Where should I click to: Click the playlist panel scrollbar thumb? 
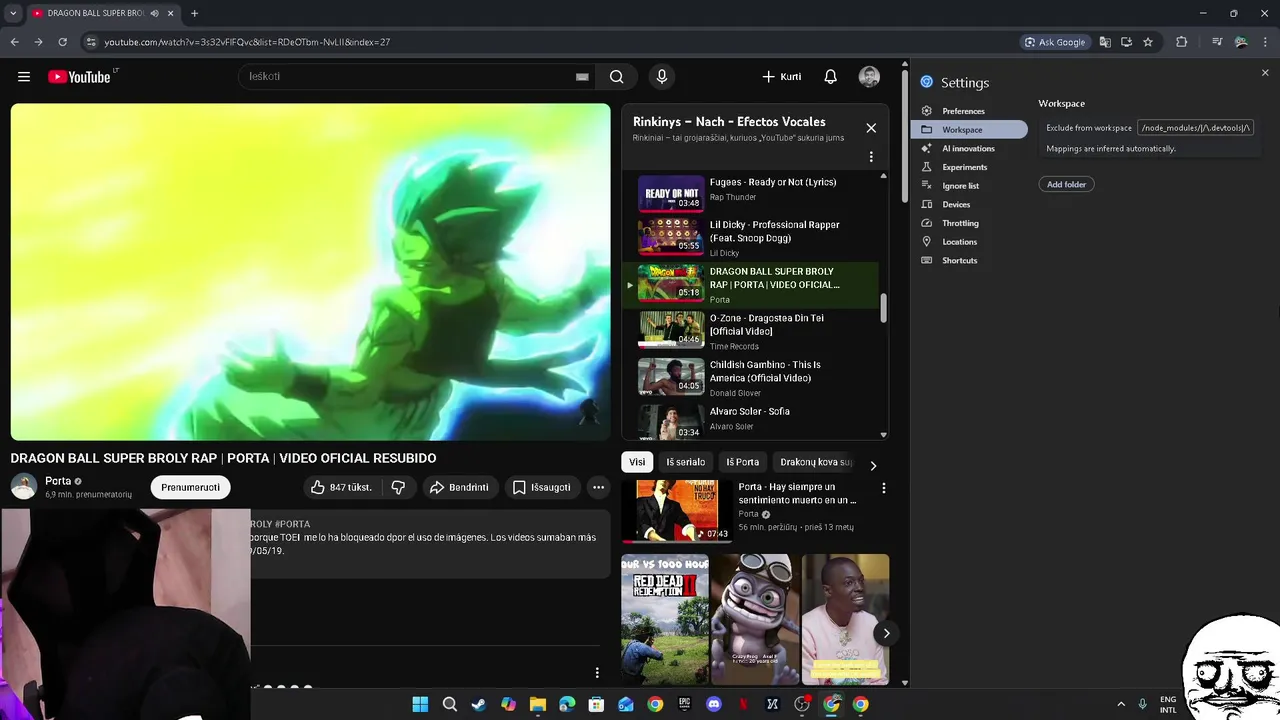pyautogui.click(x=883, y=309)
